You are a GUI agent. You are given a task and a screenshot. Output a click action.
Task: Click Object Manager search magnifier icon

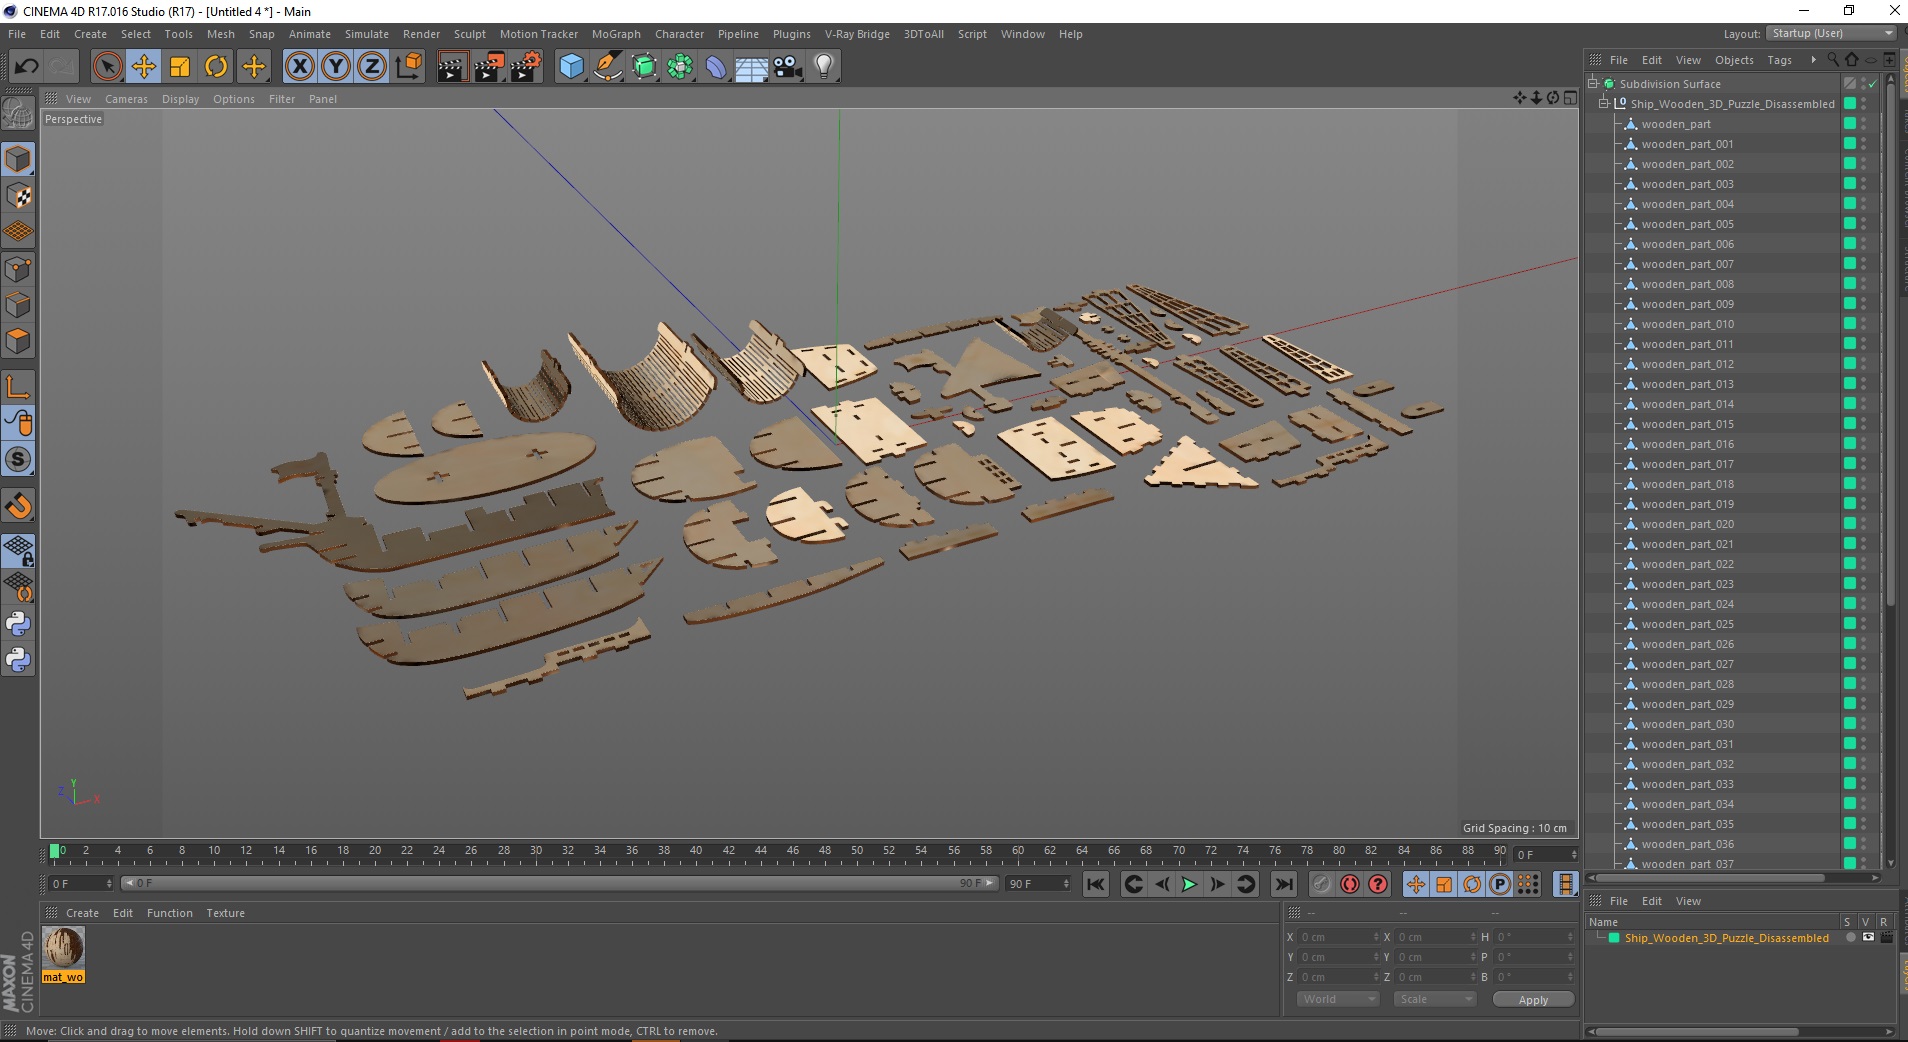1833,60
